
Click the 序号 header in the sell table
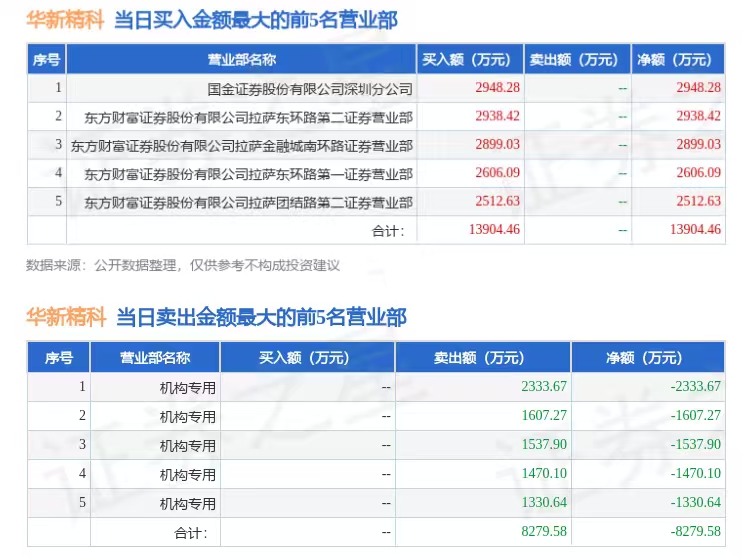59,358
